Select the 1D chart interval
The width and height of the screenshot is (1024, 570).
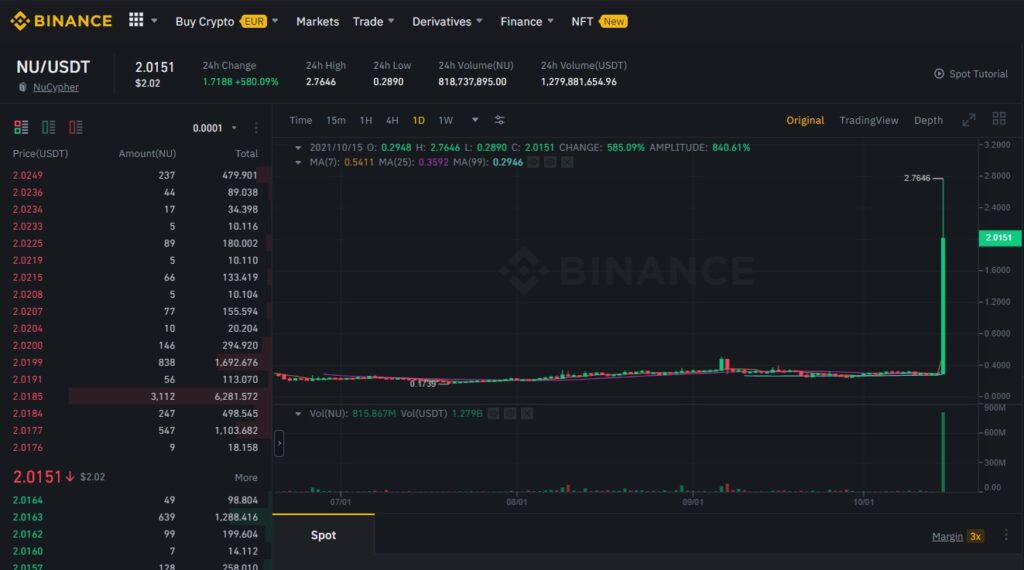419,120
